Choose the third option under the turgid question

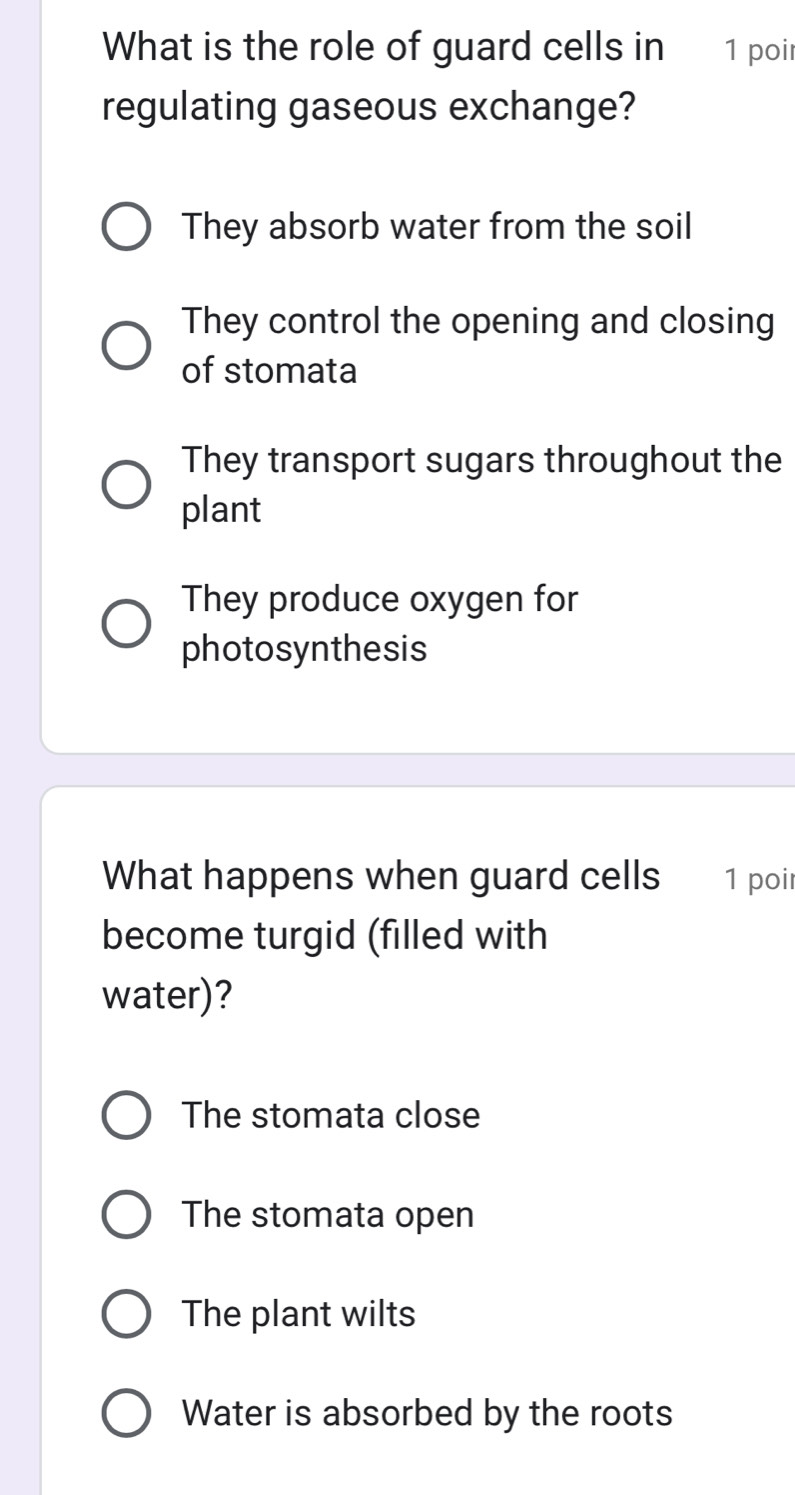[126, 1314]
